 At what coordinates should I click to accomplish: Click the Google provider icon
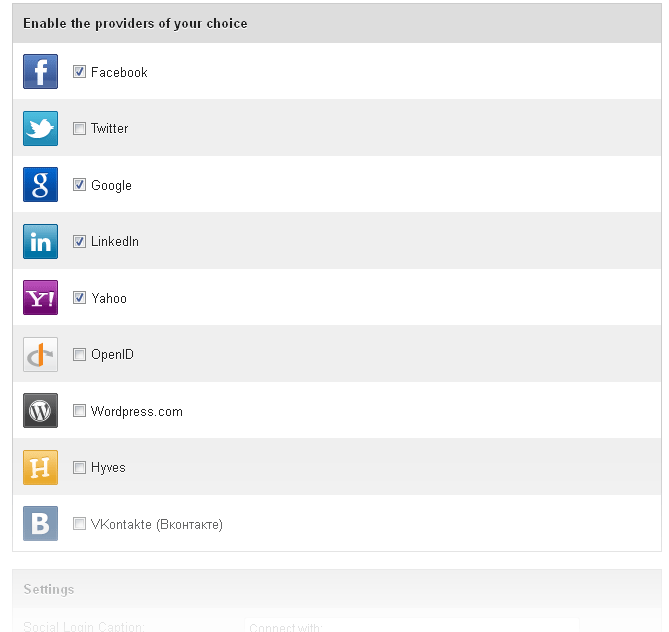[40, 185]
